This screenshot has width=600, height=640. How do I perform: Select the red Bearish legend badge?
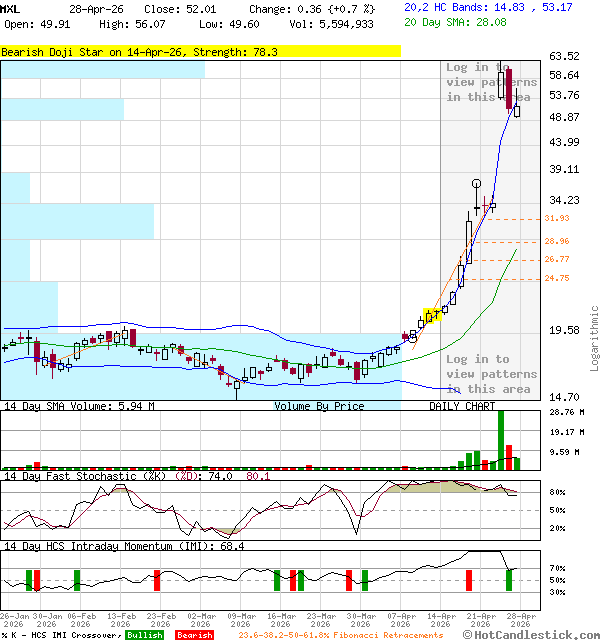pyautogui.click(x=194, y=635)
